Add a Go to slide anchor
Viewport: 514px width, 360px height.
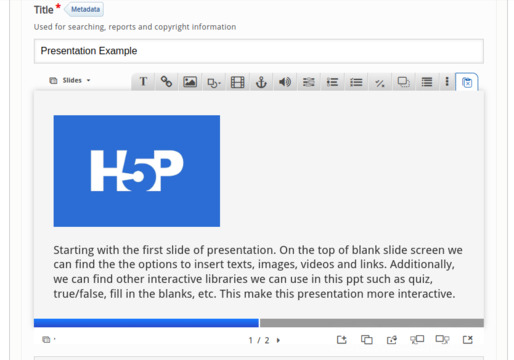[x=261, y=82]
